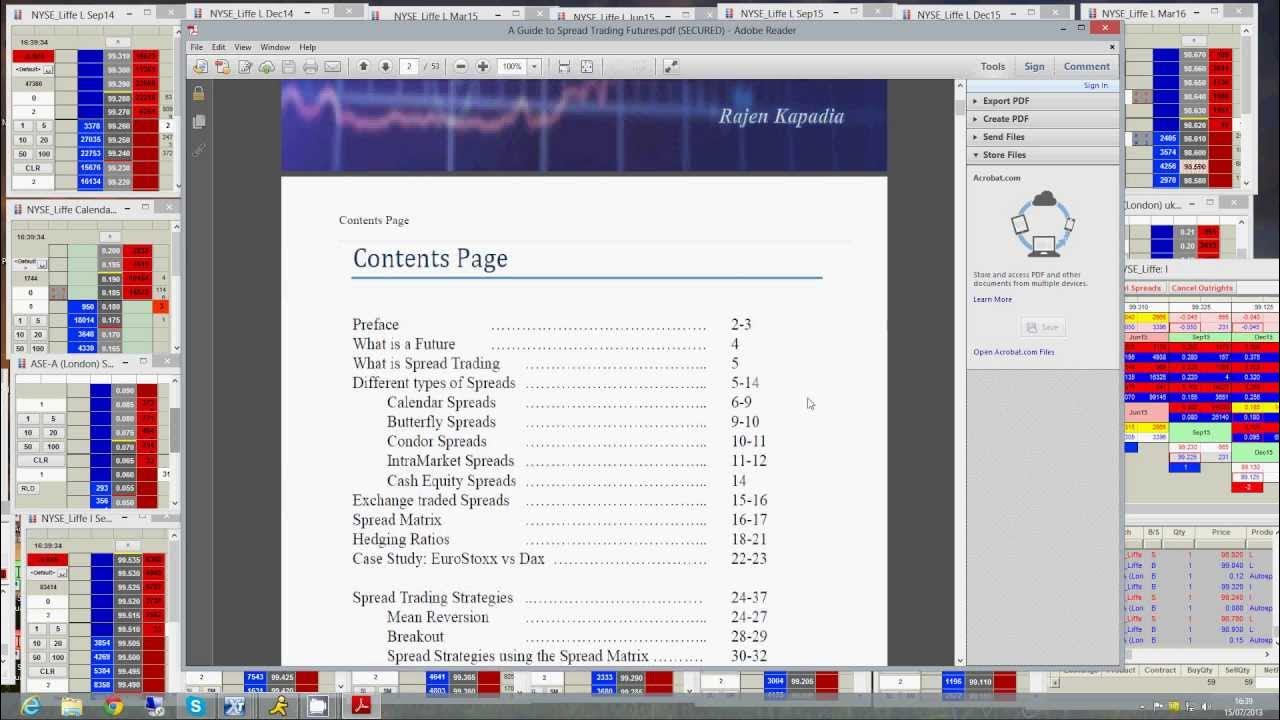The height and width of the screenshot is (720, 1280).
Task: Zoom in using the plus button
Action: click(x=483, y=66)
